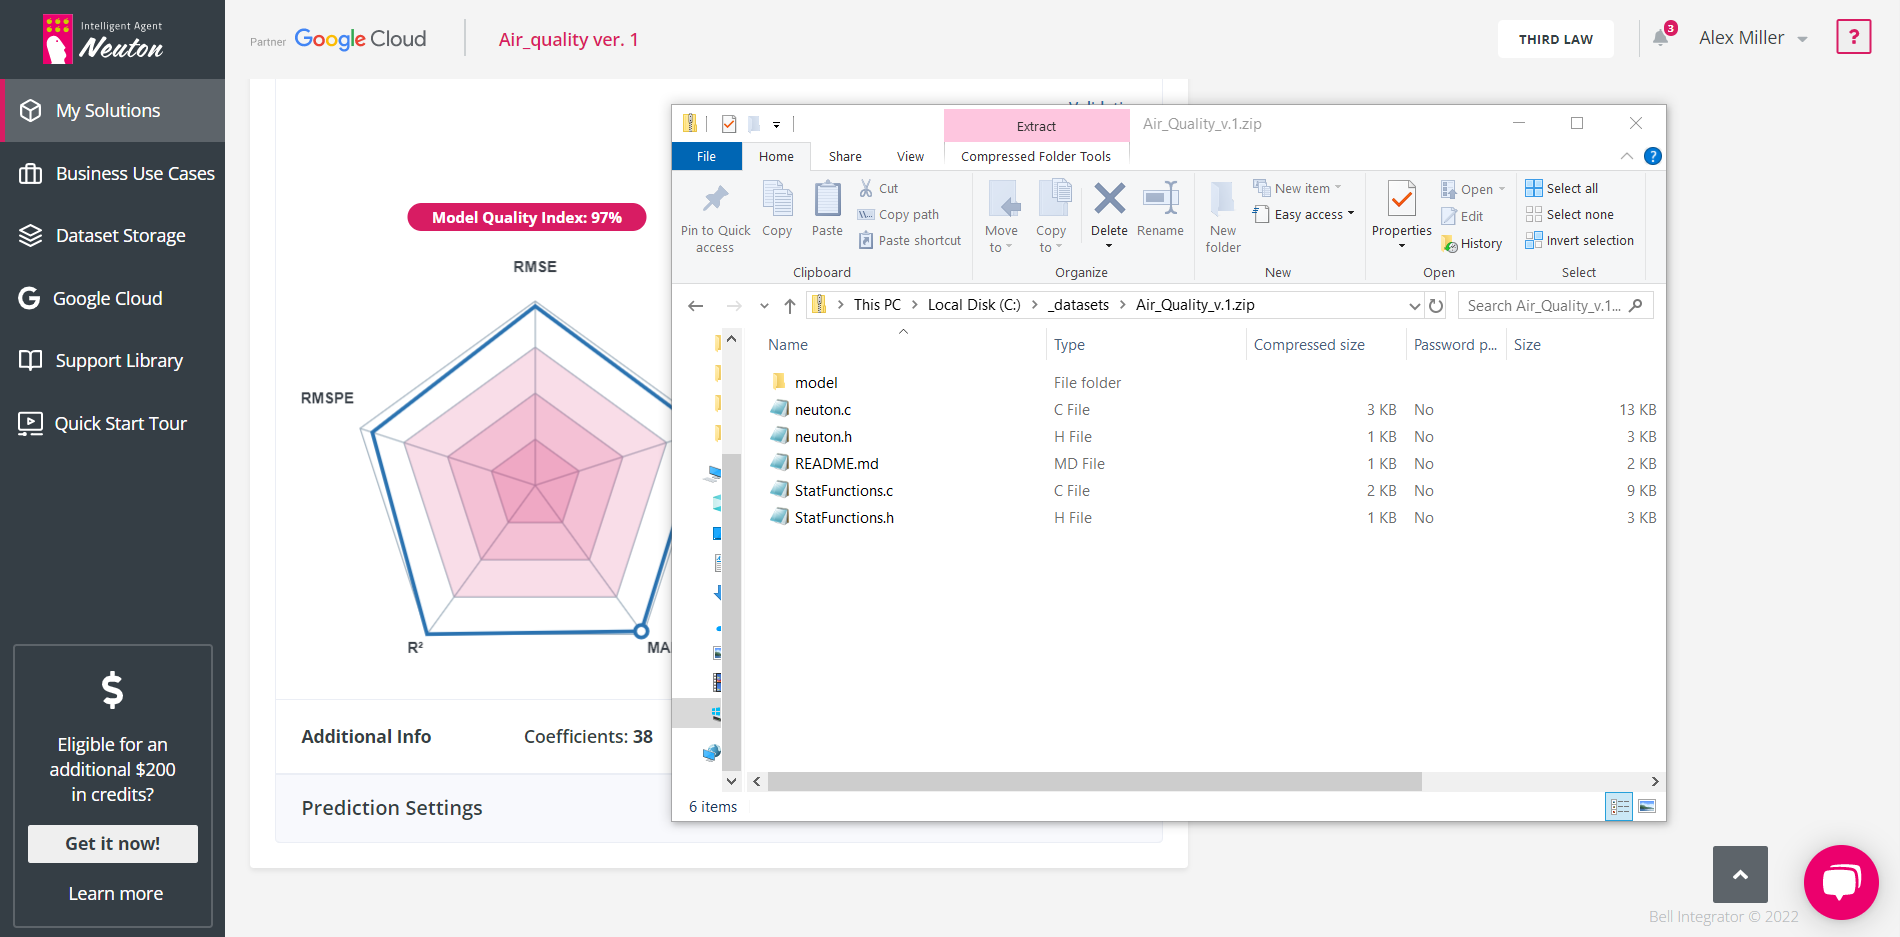Switch to the View ribbon tab
1900x937 pixels.
tap(910, 156)
